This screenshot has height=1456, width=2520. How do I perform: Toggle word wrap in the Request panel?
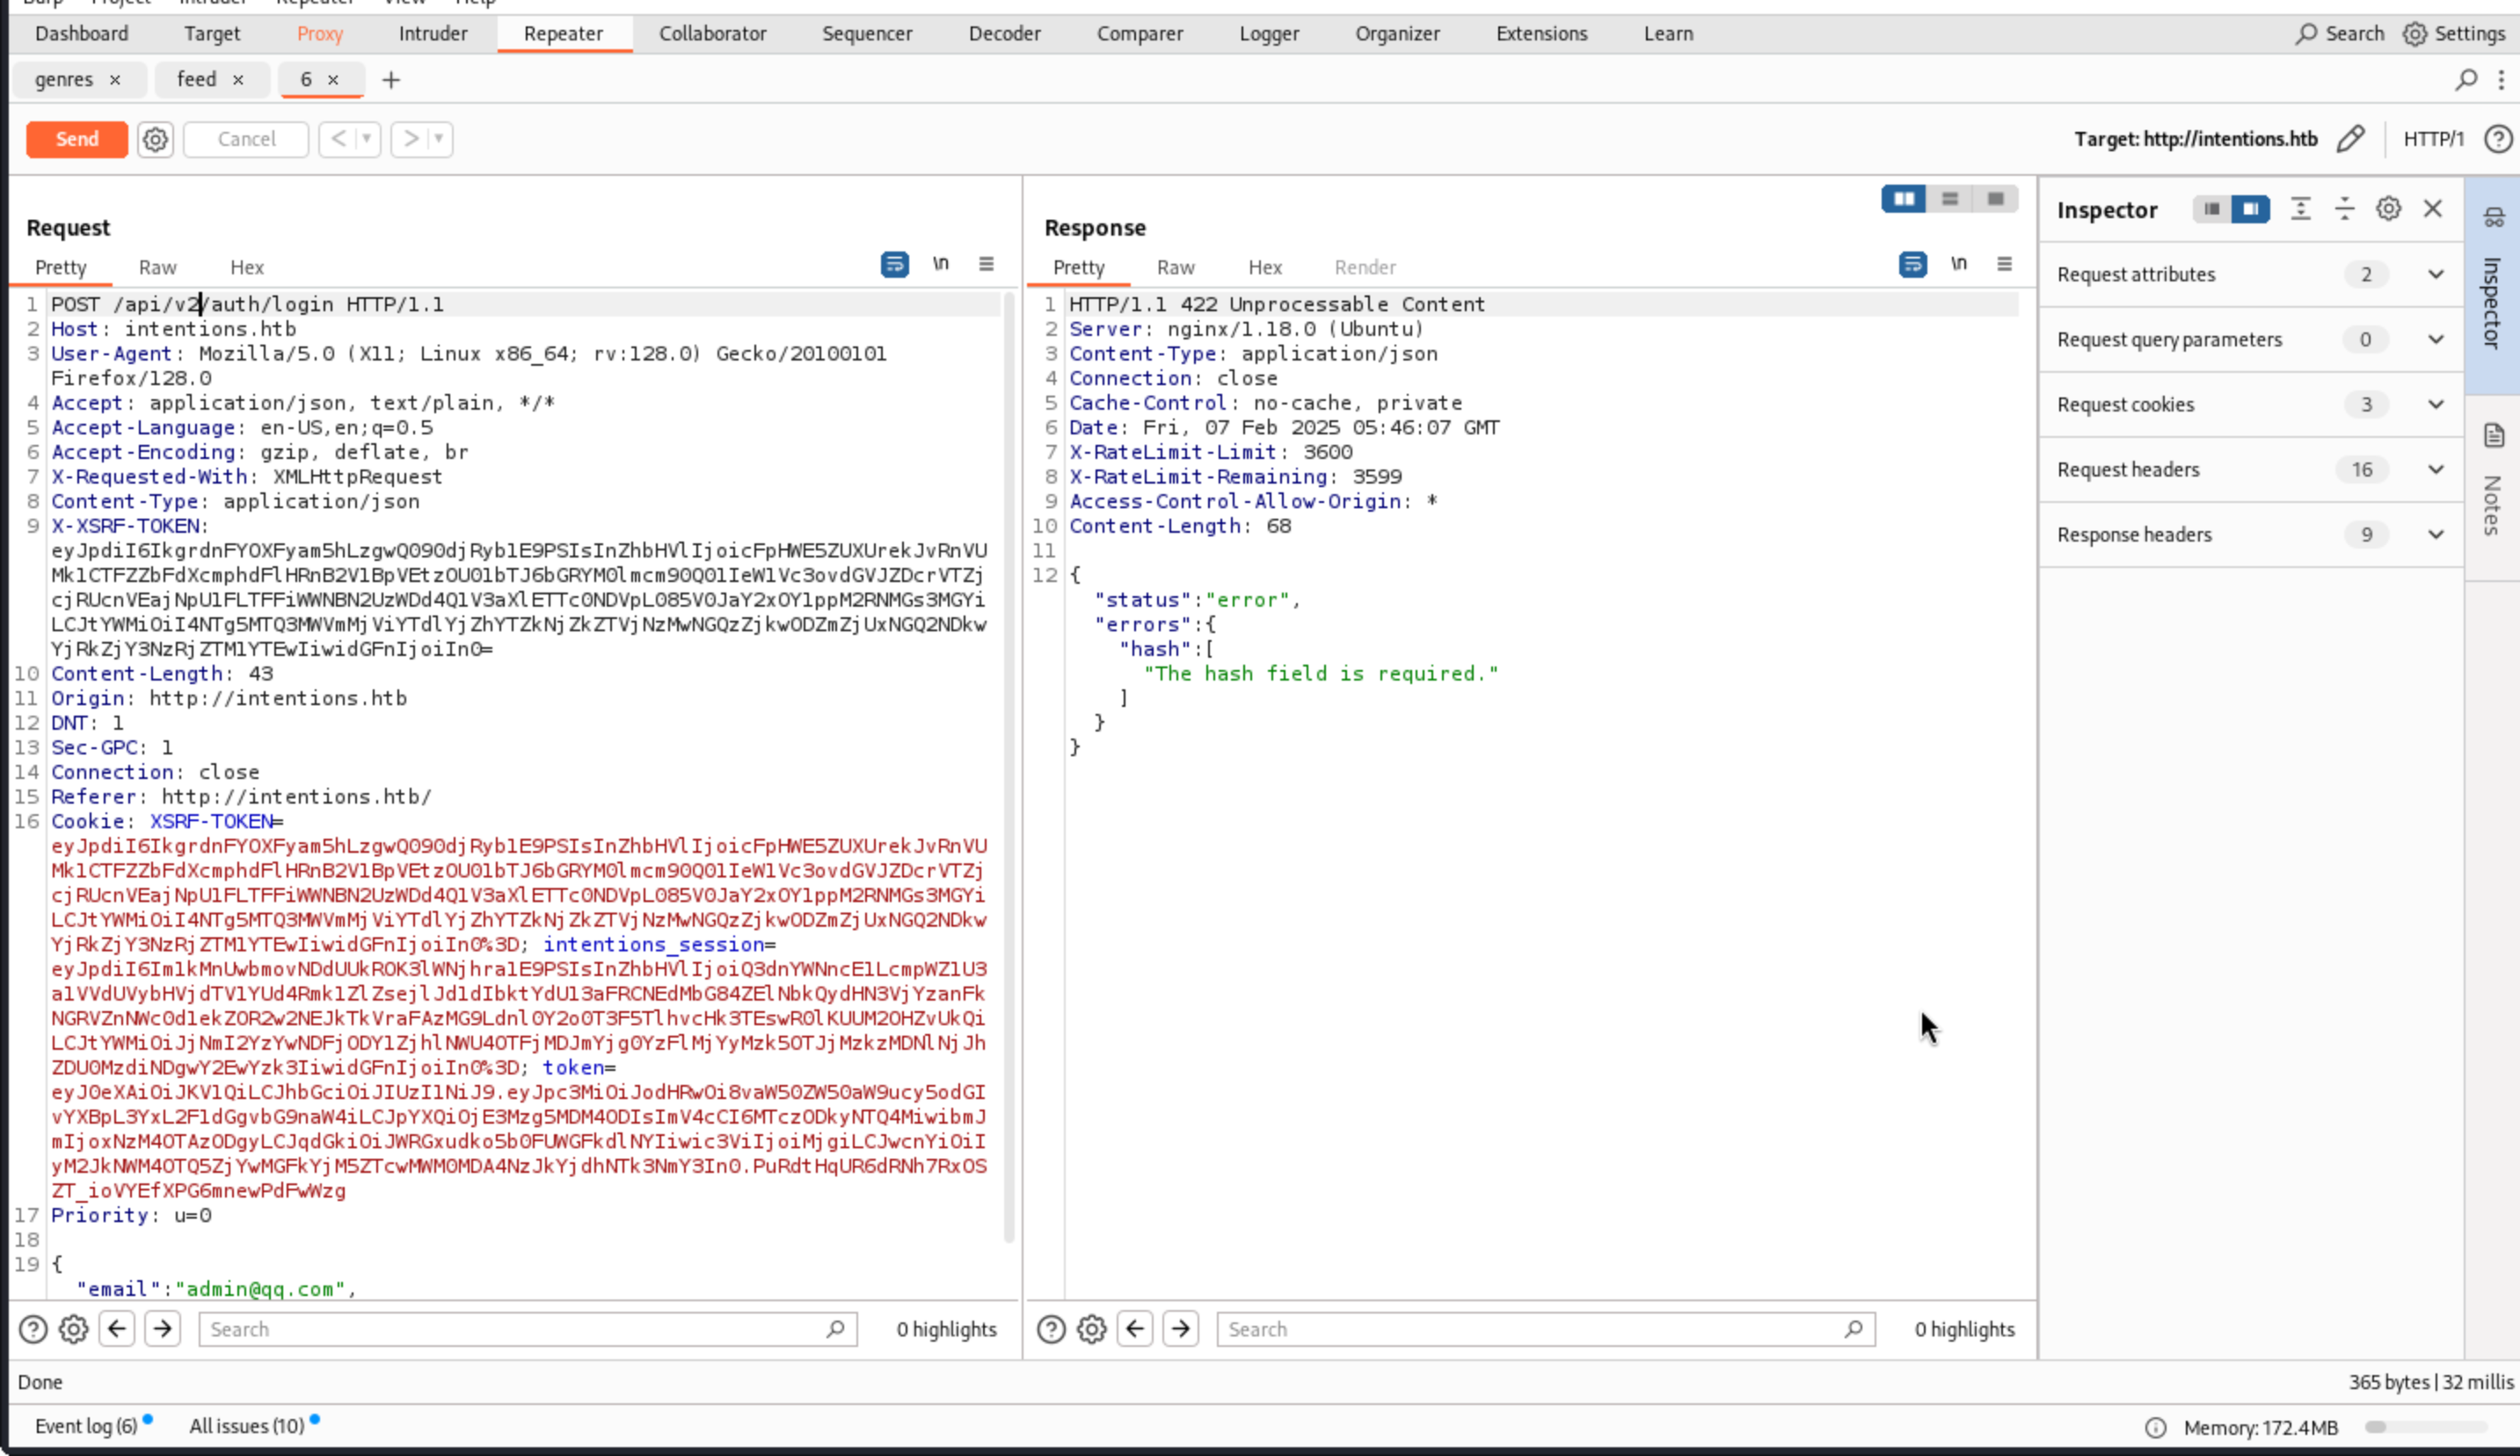tap(894, 264)
